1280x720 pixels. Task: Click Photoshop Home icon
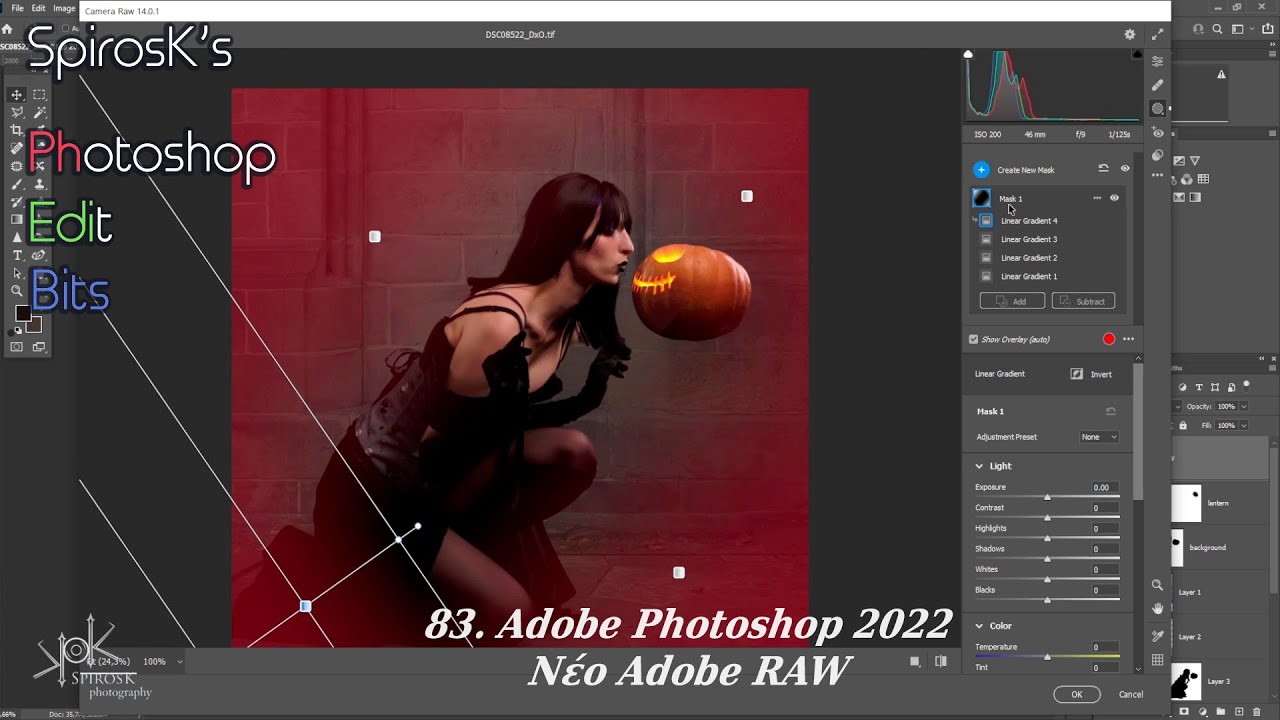pyautogui.click(x=7, y=30)
